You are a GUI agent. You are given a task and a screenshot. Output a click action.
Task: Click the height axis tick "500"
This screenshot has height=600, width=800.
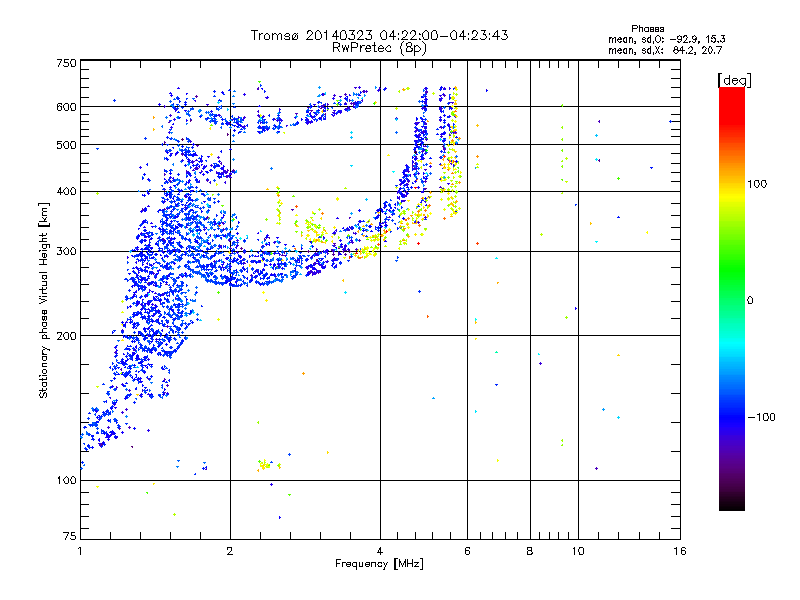[x=66, y=145]
